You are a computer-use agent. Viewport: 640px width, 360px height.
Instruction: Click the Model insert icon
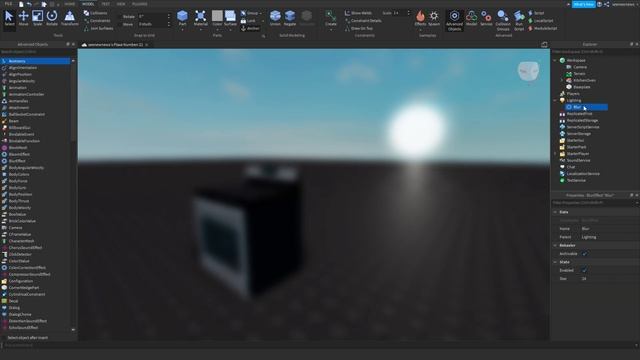point(471,18)
